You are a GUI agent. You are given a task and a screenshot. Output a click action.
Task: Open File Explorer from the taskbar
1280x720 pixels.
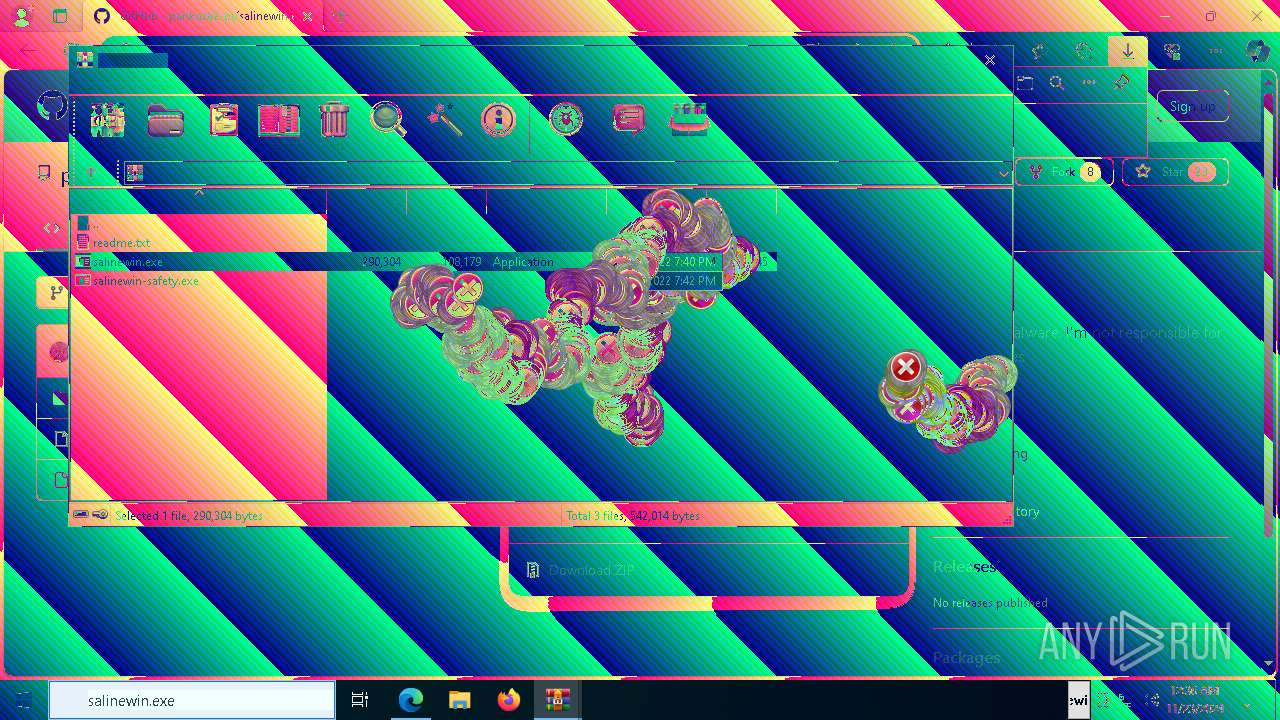(x=459, y=701)
